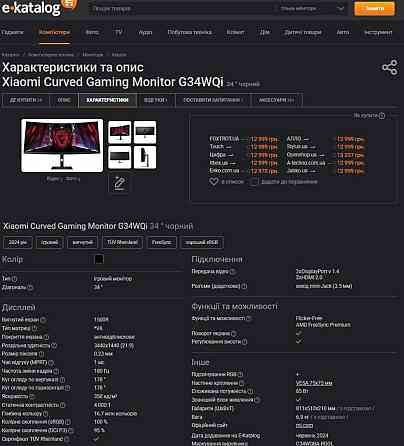Viewport: 404px width, 446px height.
Task: Show help for Вигнутий екран
Action: tap(43, 320)
